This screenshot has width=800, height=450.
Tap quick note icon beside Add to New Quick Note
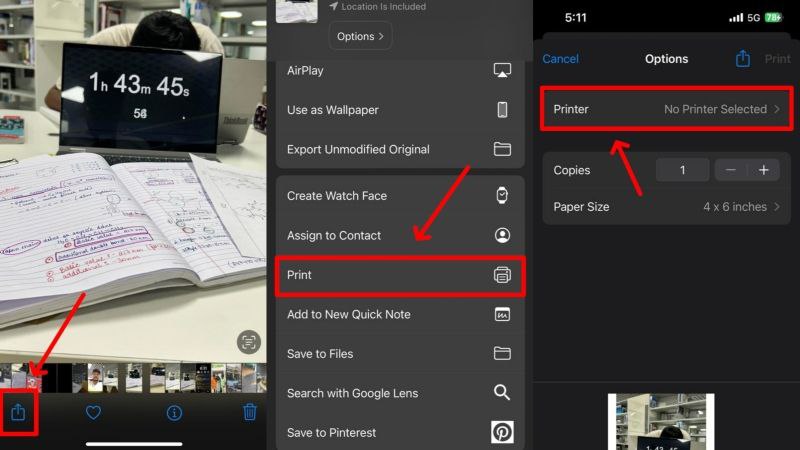pos(502,314)
